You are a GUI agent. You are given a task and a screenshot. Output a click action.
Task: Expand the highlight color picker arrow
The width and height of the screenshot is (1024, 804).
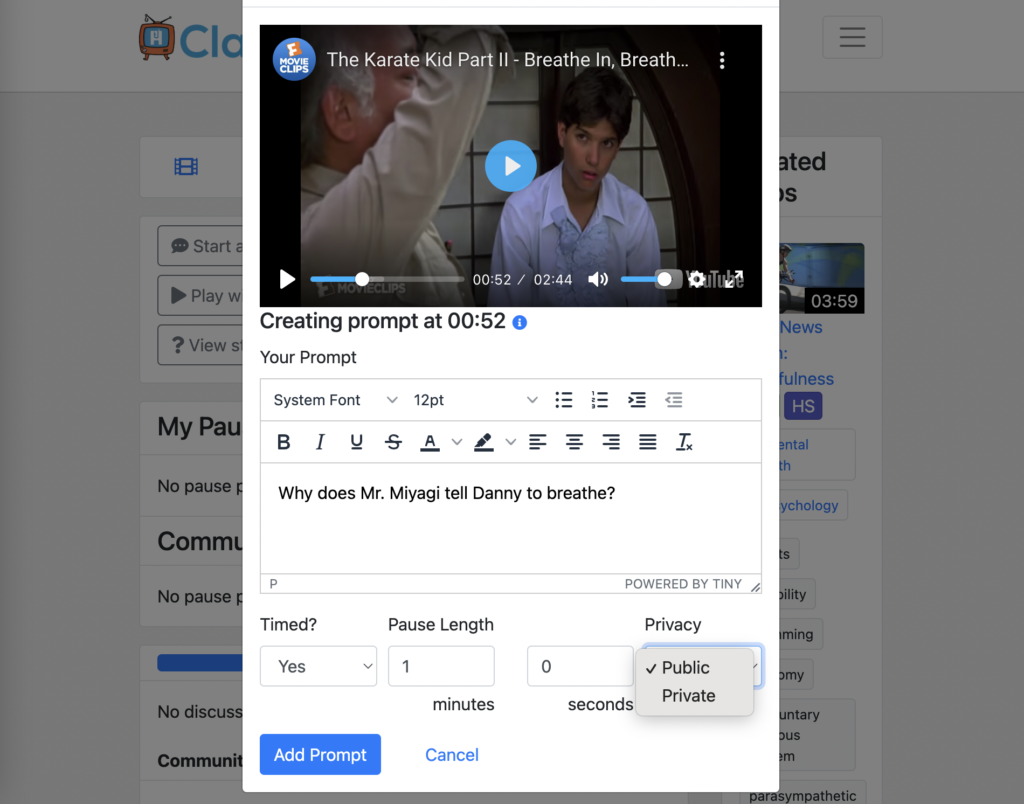(511, 442)
